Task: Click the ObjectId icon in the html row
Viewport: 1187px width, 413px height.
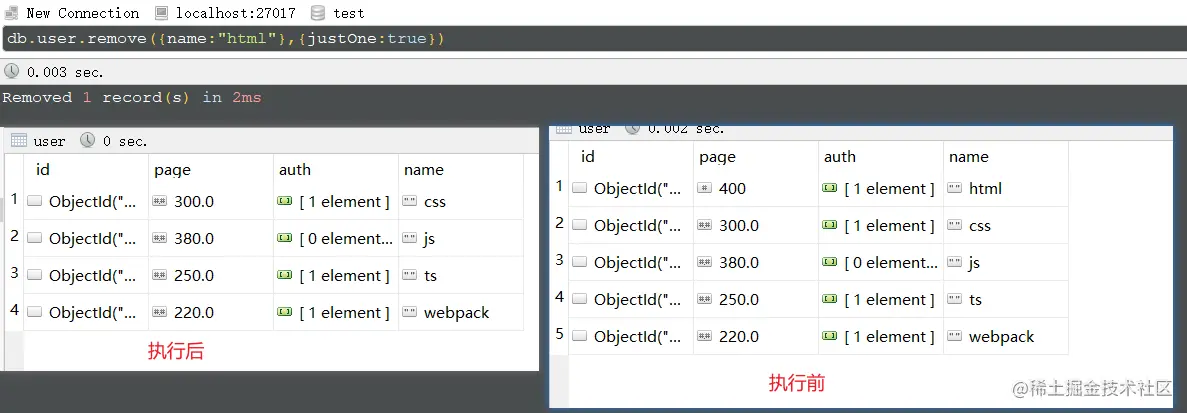Action: tap(579, 188)
